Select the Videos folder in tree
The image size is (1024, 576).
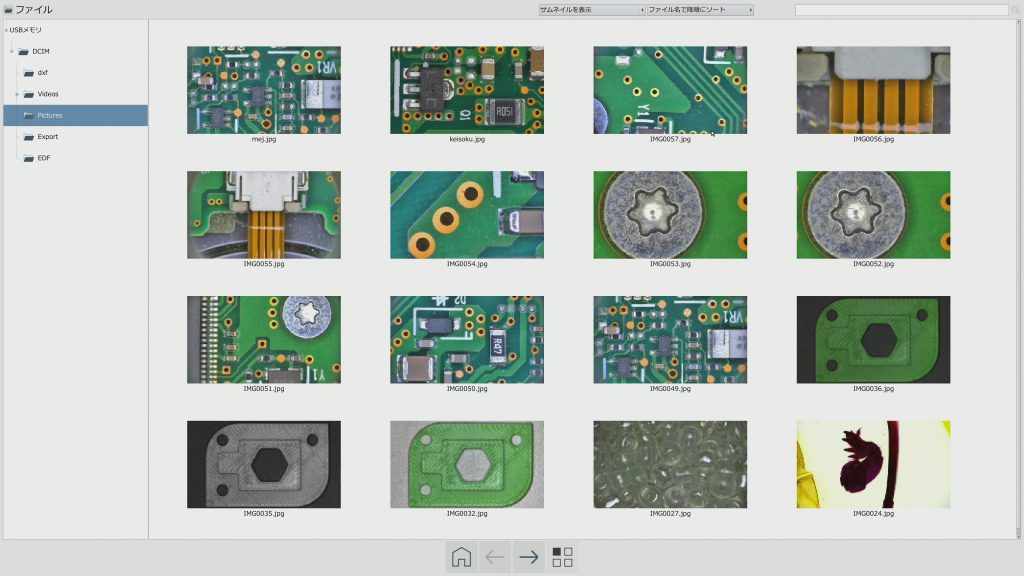pyautogui.click(x=48, y=94)
